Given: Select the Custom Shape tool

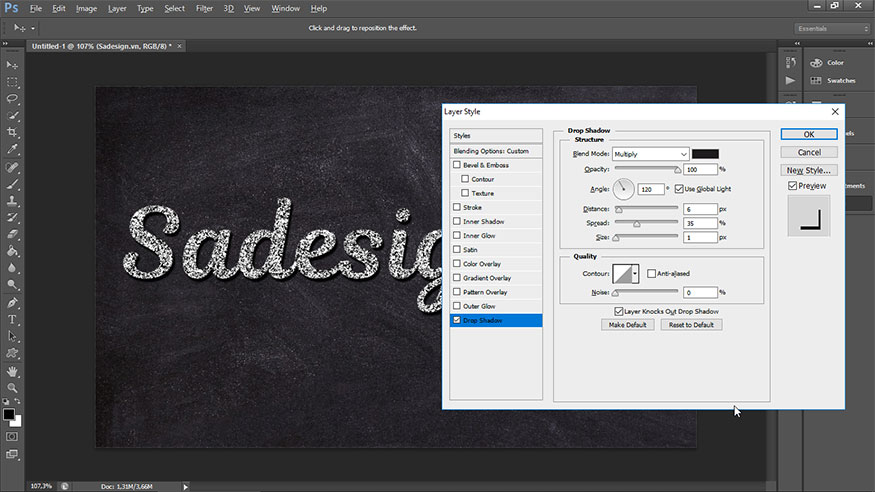Looking at the screenshot, I should [12, 353].
